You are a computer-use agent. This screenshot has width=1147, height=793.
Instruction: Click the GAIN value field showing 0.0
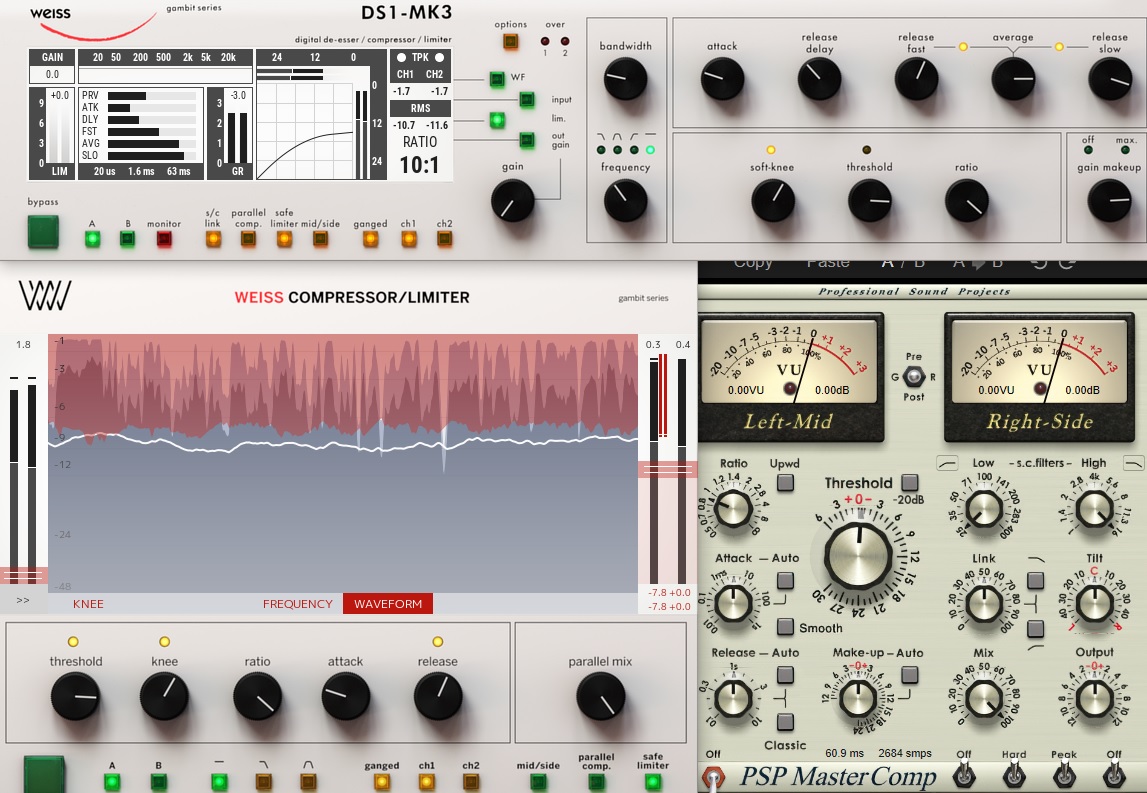tap(52, 74)
